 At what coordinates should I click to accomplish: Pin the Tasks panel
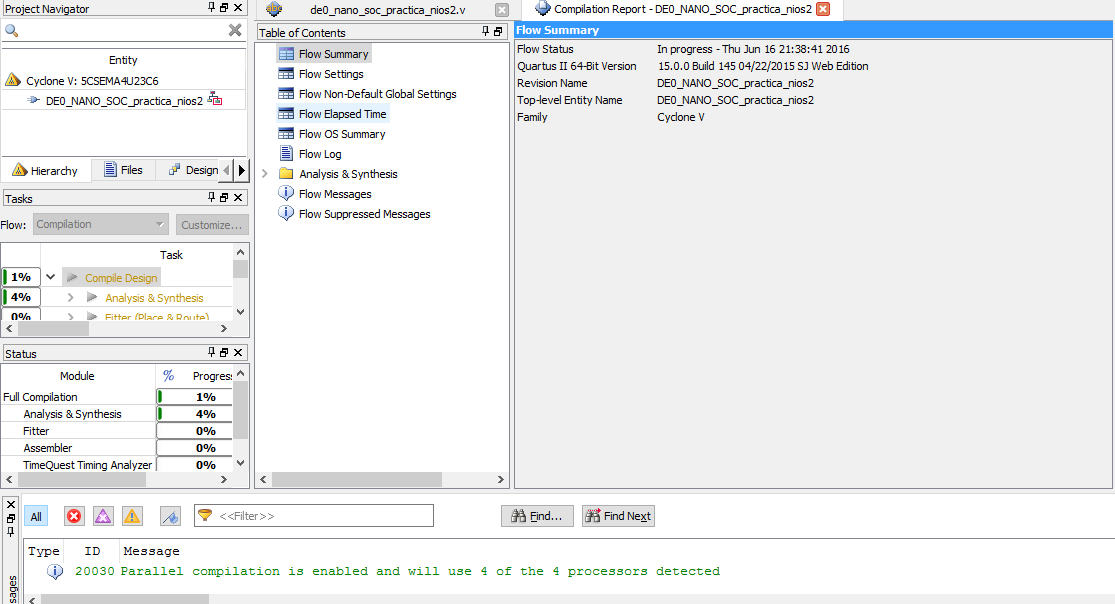[x=211, y=197]
